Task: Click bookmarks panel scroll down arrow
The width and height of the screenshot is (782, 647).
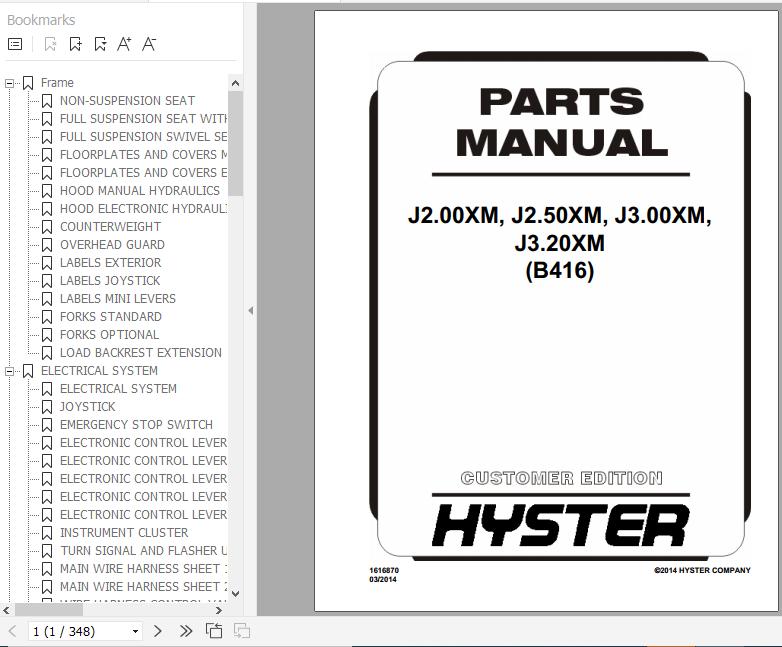Action: tap(235, 594)
